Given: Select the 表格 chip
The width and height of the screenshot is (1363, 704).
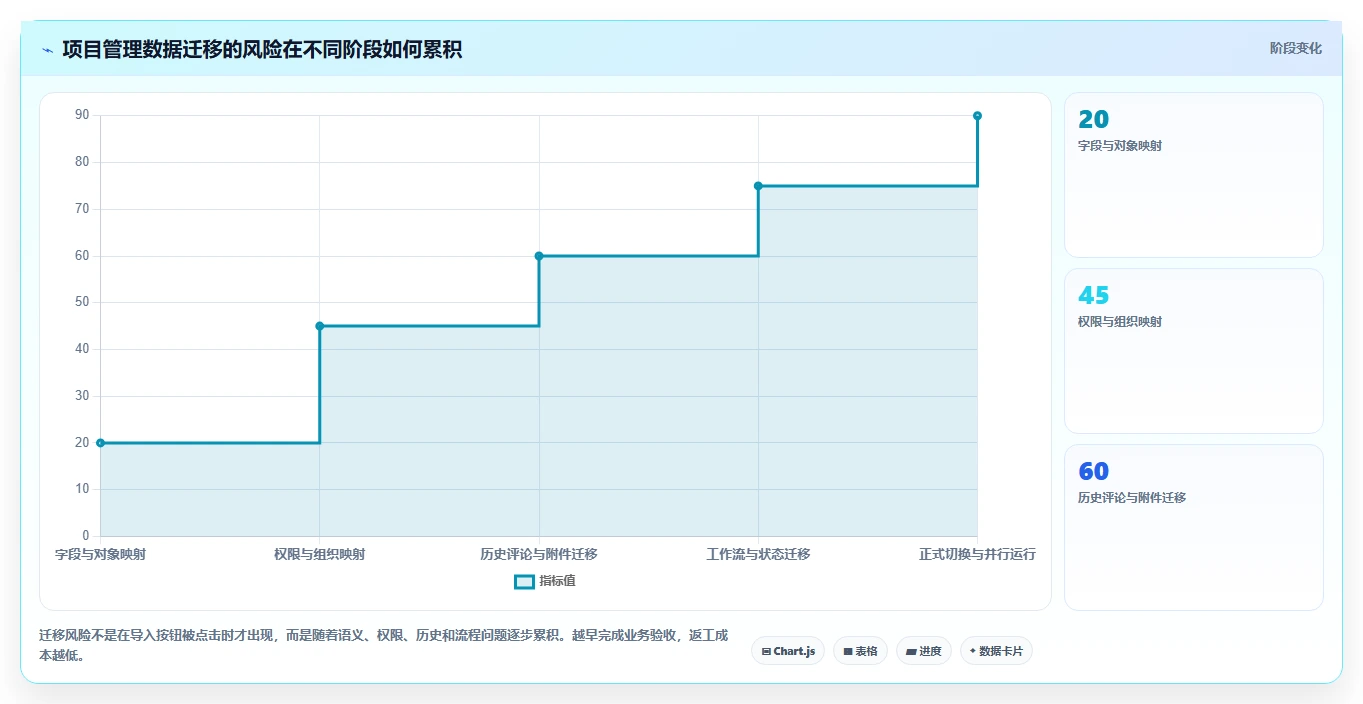Looking at the screenshot, I should [861, 651].
